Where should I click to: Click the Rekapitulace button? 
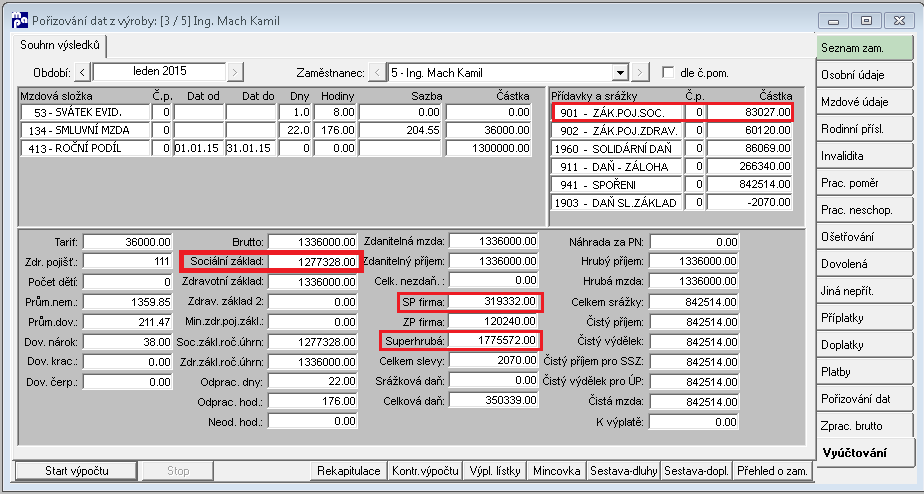(348, 471)
